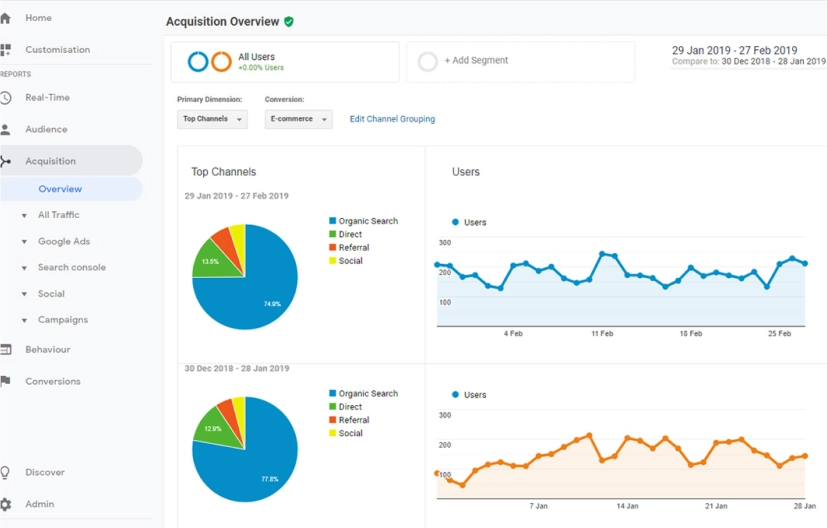Select the Overview item under Acquisition
Viewport: 827px width, 528px height.
[x=60, y=189]
